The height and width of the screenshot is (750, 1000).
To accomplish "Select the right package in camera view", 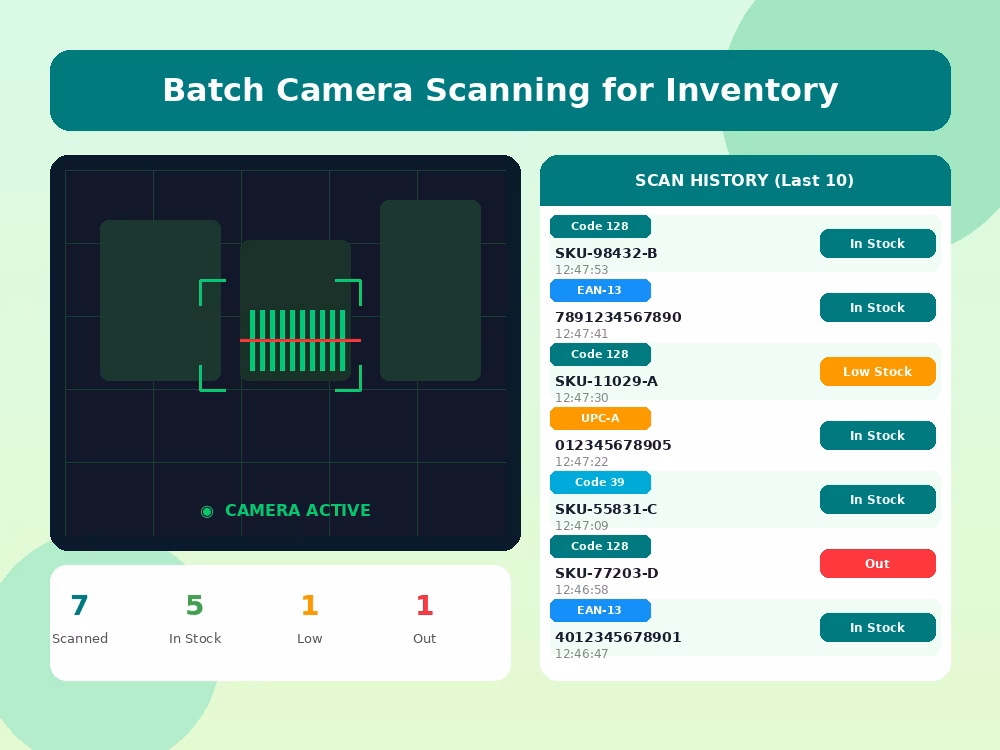I will 430,290.
